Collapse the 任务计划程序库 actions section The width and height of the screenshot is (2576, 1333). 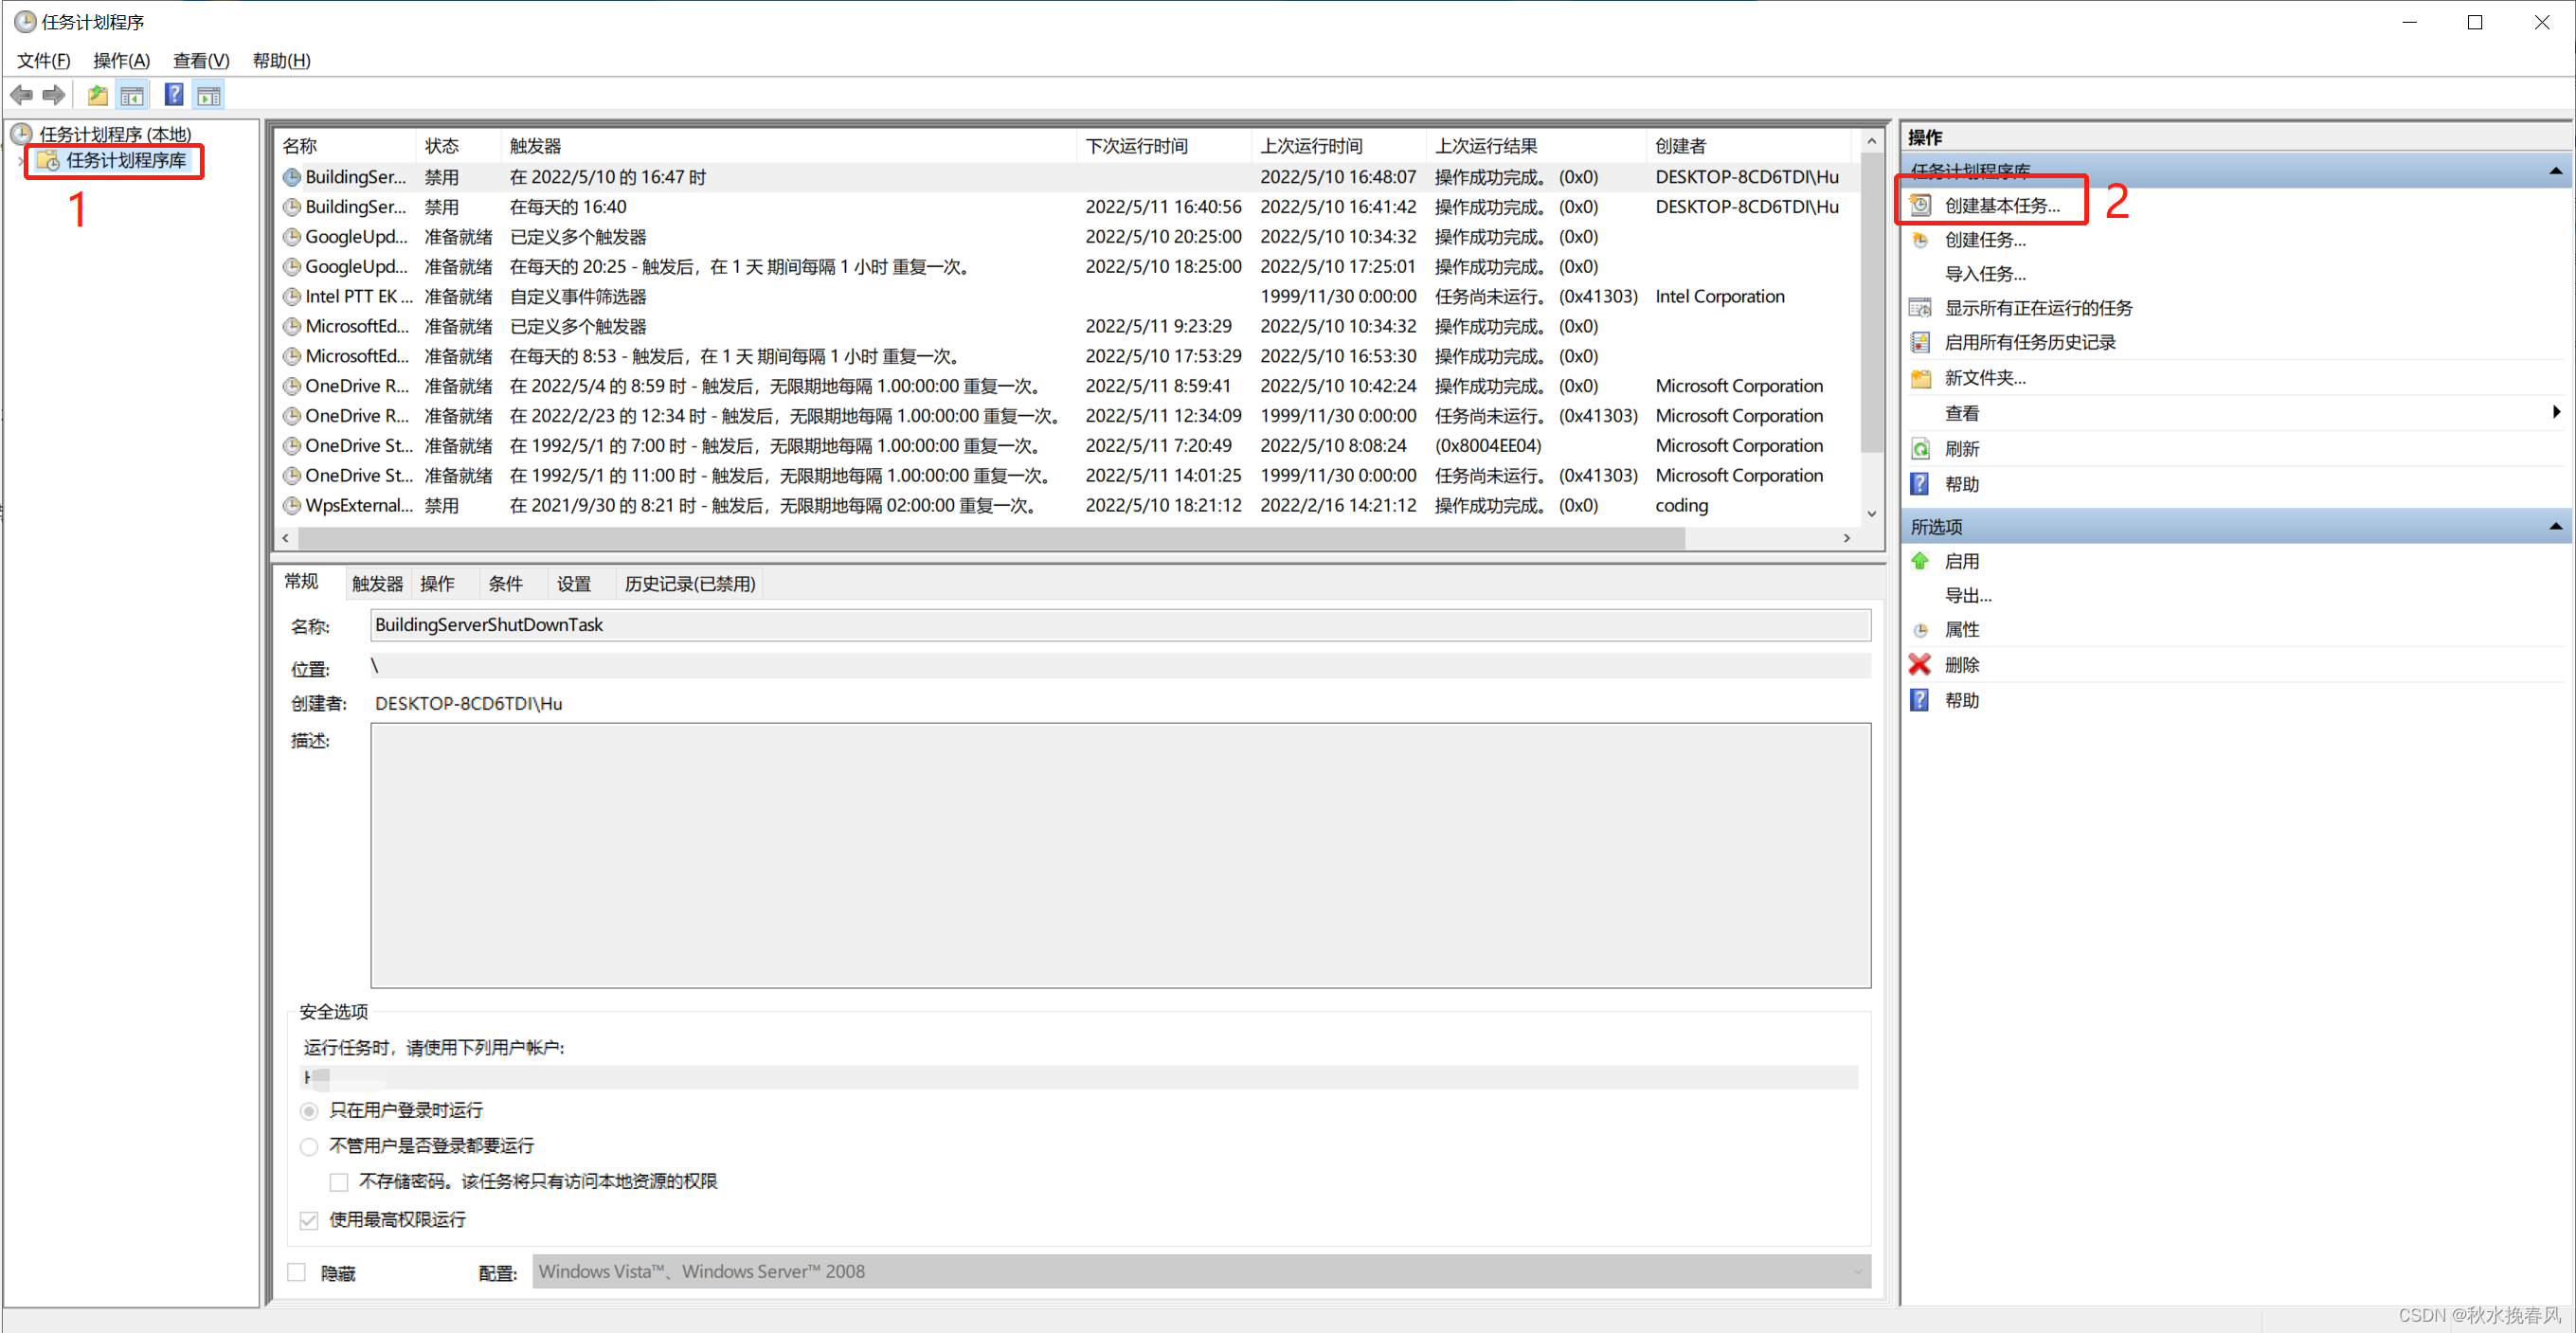tap(2556, 171)
